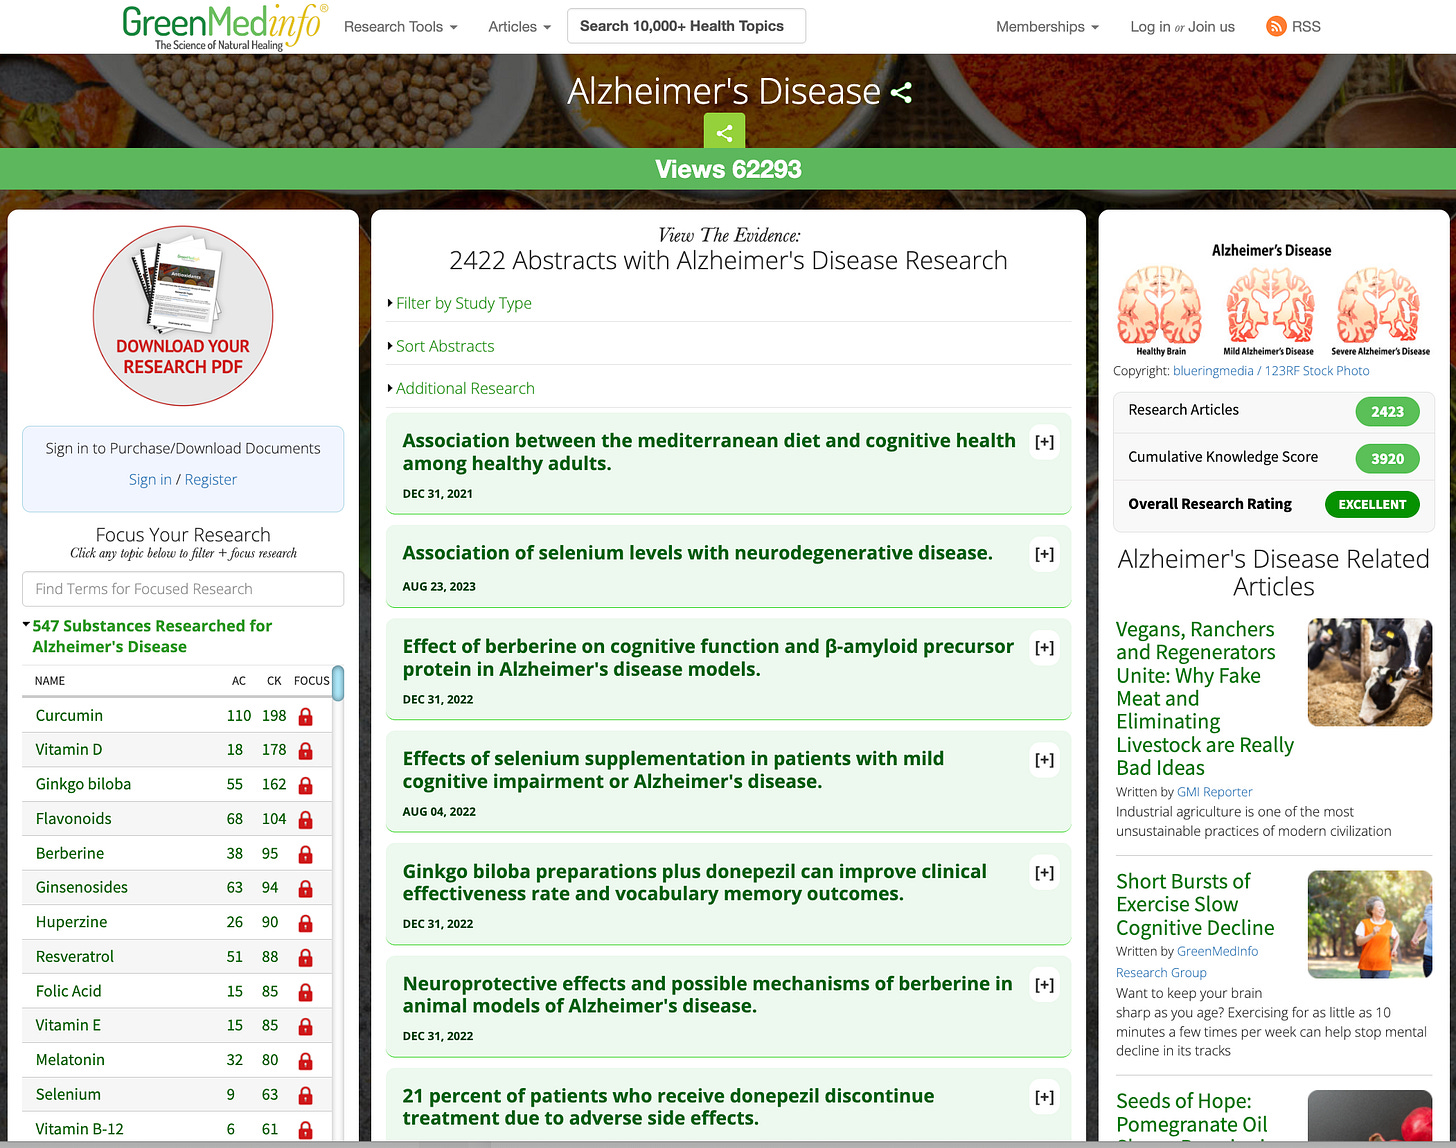The width and height of the screenshot is (1456, 1148).
Task: Click the Cumulative Knowledge Score 3920 badge
Action: pyautogui.click(x=1387, y=458)
